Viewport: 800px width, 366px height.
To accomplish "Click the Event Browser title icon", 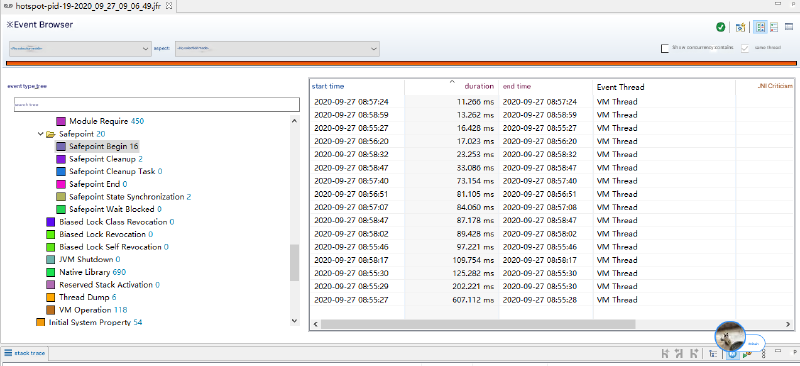I will [9, 25].
